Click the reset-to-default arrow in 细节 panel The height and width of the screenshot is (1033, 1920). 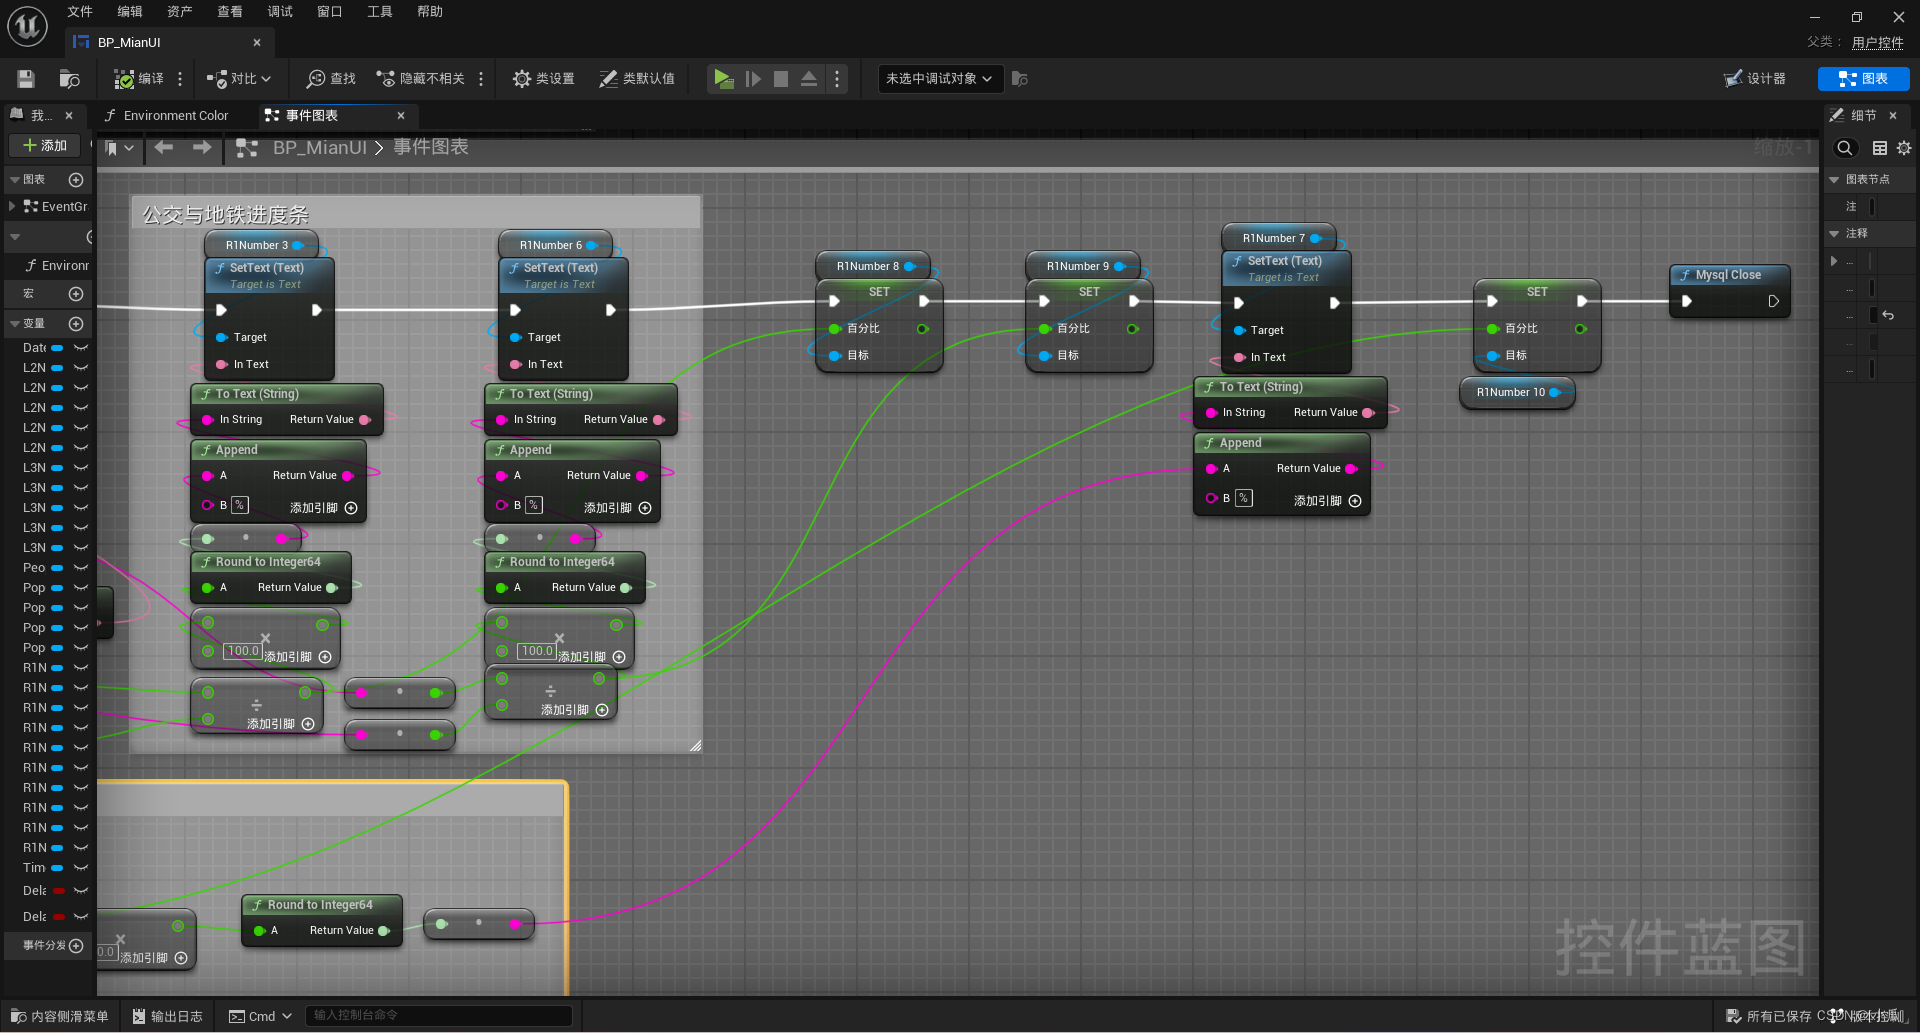[1888, 315]
